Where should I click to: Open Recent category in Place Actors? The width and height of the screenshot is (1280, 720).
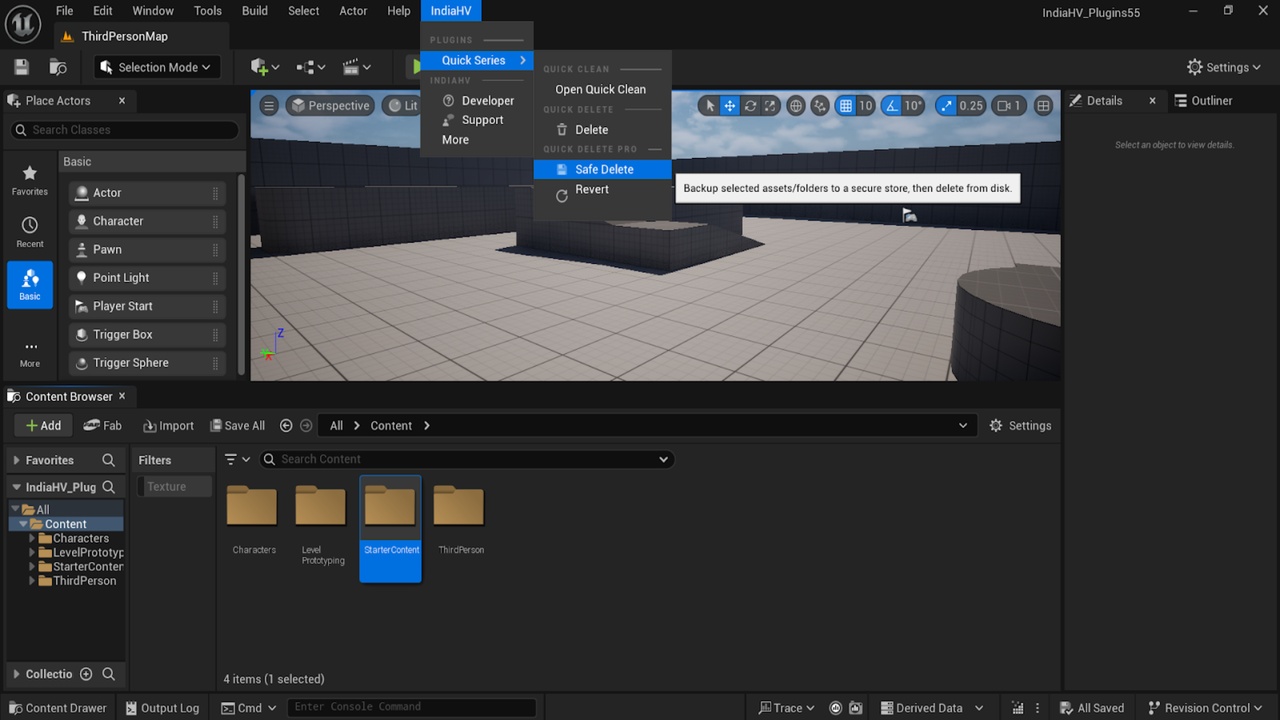(x=30, y=232)
